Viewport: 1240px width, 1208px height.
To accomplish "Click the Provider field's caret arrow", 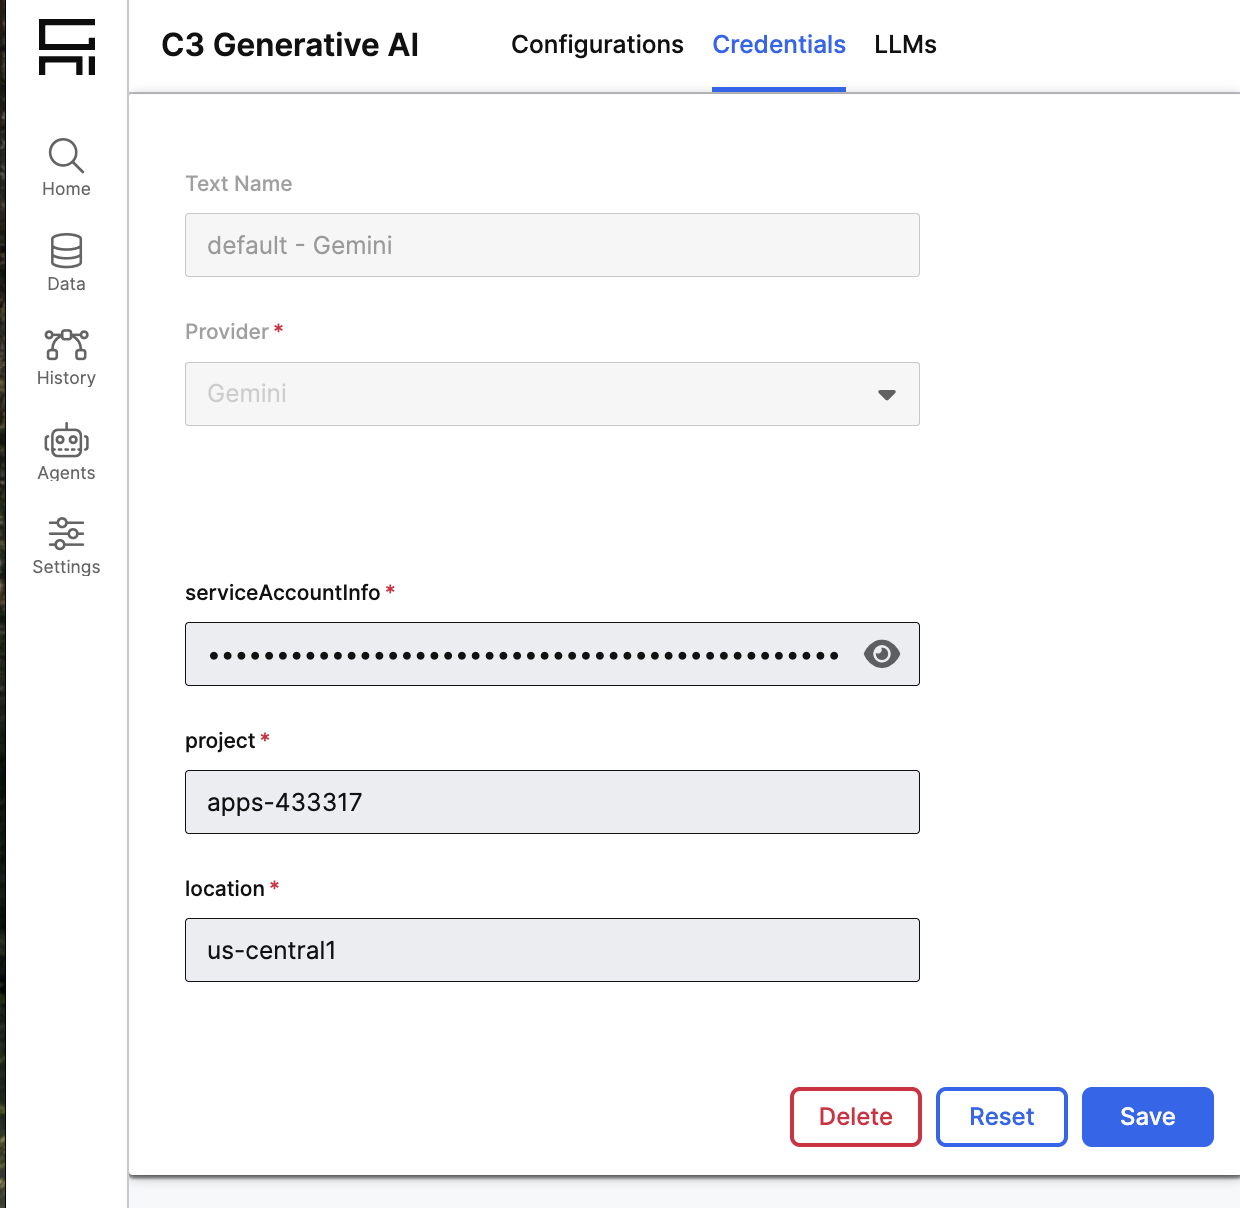I will coord(886,395).
